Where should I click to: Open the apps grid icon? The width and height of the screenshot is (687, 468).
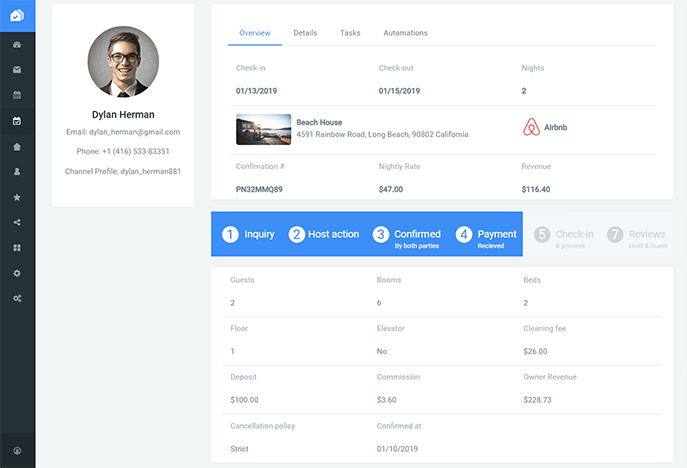(x=17, y=248)
